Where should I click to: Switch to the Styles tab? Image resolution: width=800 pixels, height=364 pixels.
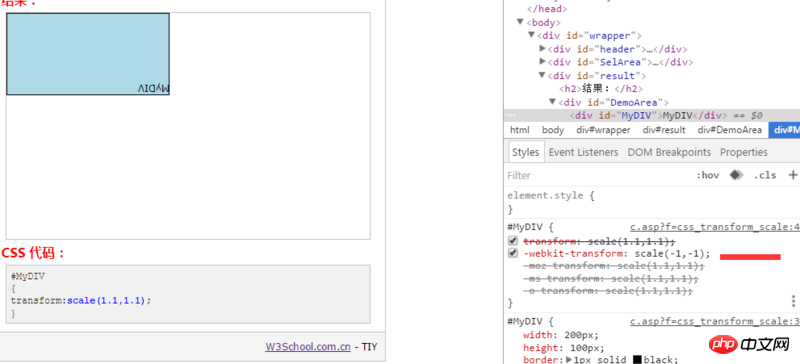pyautogui.click(x=526, y=152)
